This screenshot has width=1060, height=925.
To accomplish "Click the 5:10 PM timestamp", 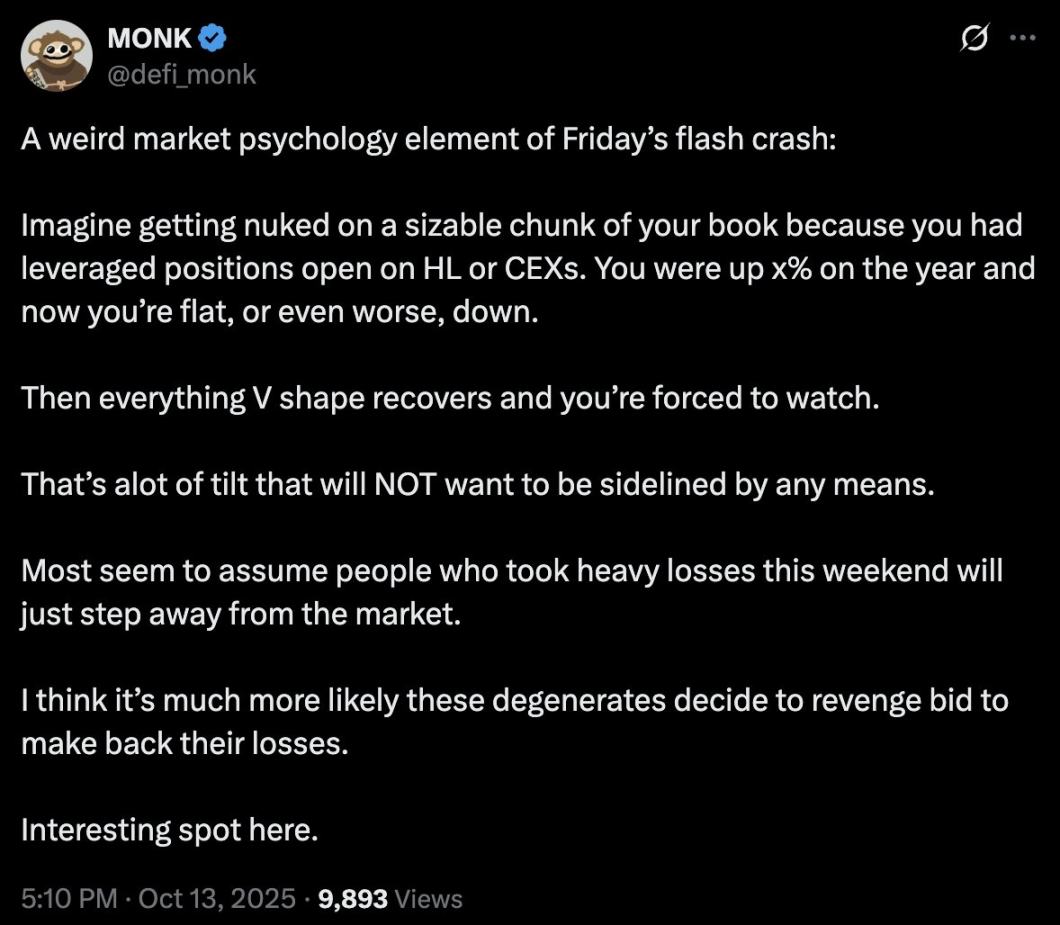I will (x=69, y=898).
